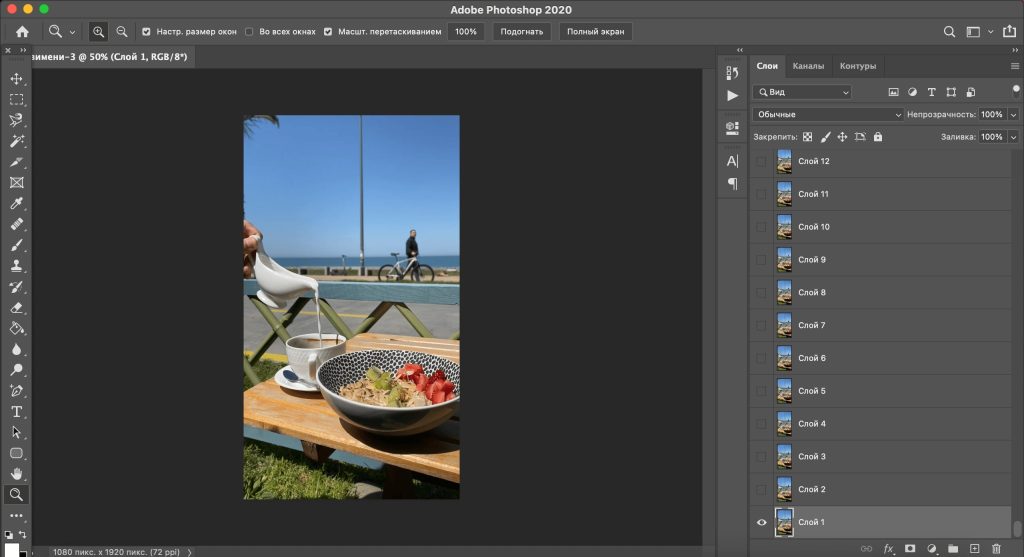Click the Zoom Out magnifier icon
This screenshot has height=557, width=1024.
122,32
